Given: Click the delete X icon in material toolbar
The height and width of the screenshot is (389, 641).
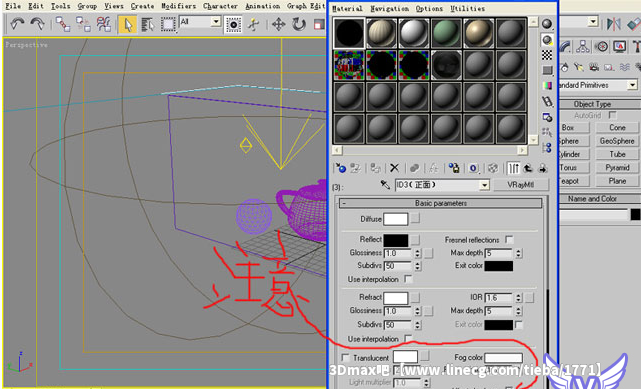Looking at the screenshot, I should coord(394,168).
